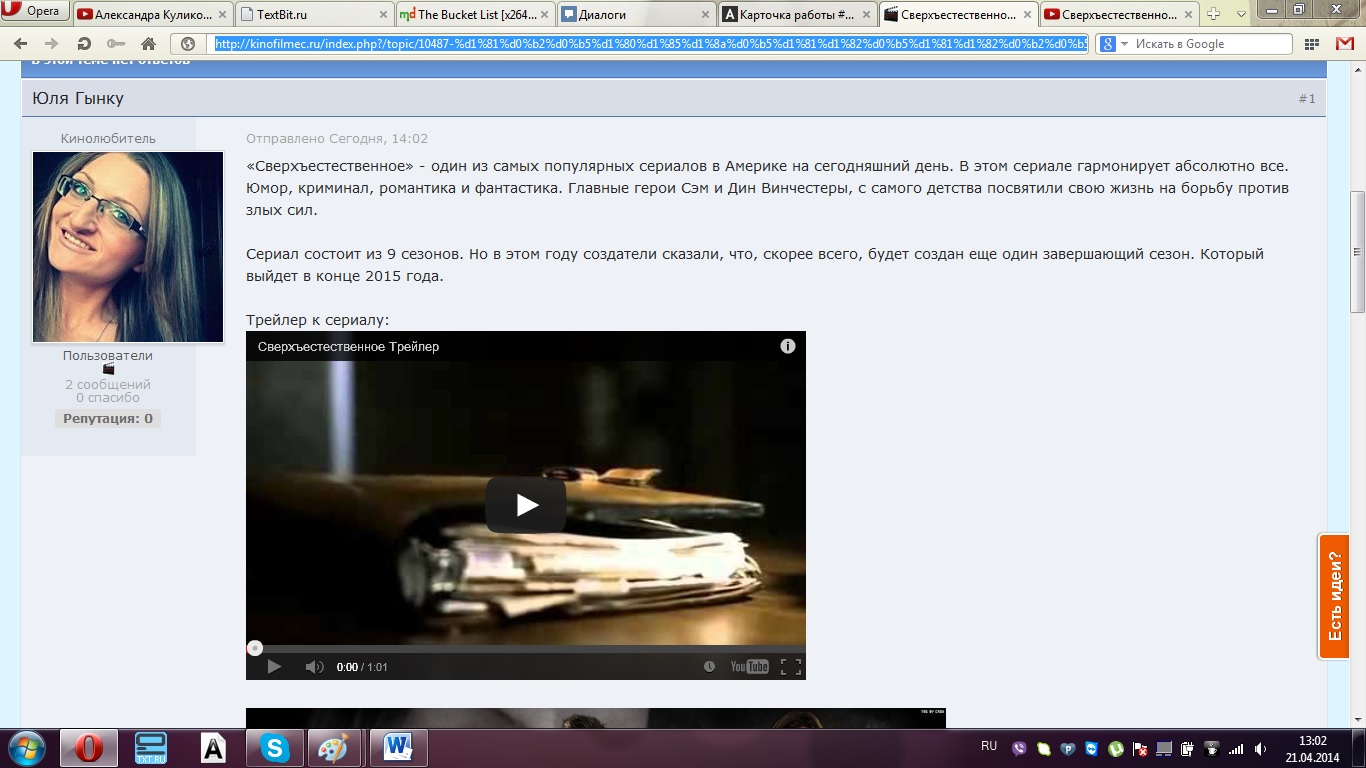Click the coffee cup tray icon
The height and width of the screenshot is (768, 1366).
(1212, 748)
